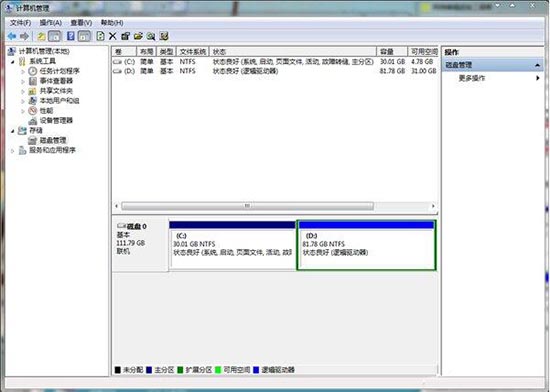Click the black X delete icon in the toolbar
The height and width of the screenshot is (392, 550).
click(x=113, y=36)
